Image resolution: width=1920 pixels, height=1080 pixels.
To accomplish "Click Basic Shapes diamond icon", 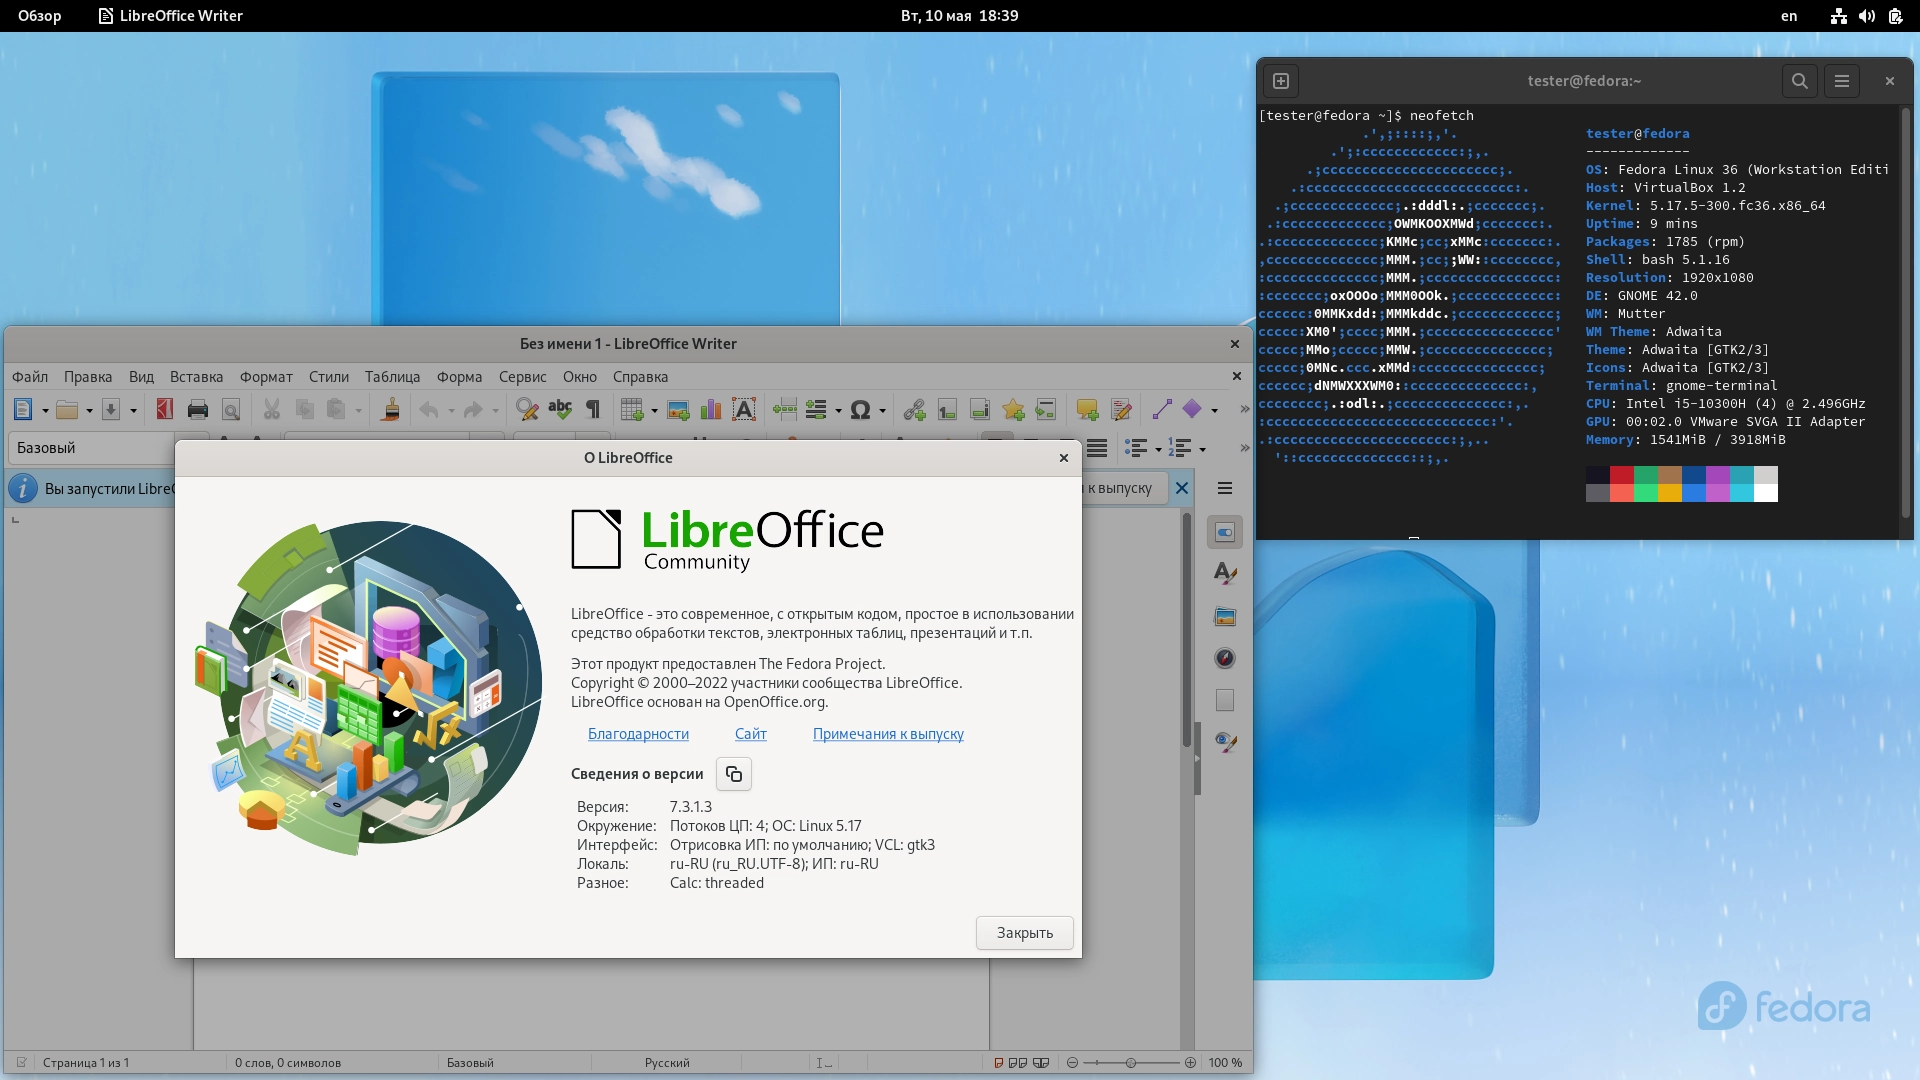I will pos(1192,410).
